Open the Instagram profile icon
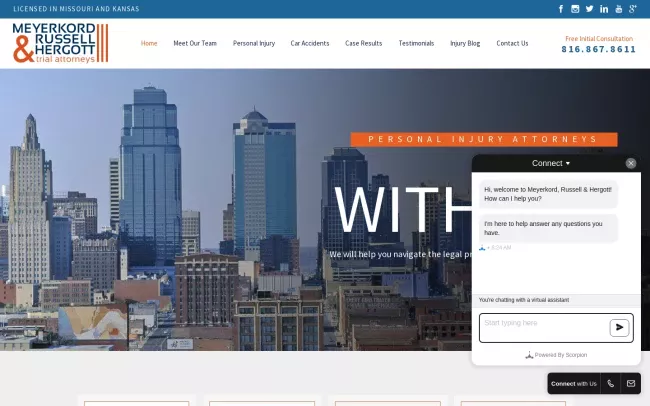The height and width of the screenshot is (406, 650). tap(575, 9)
